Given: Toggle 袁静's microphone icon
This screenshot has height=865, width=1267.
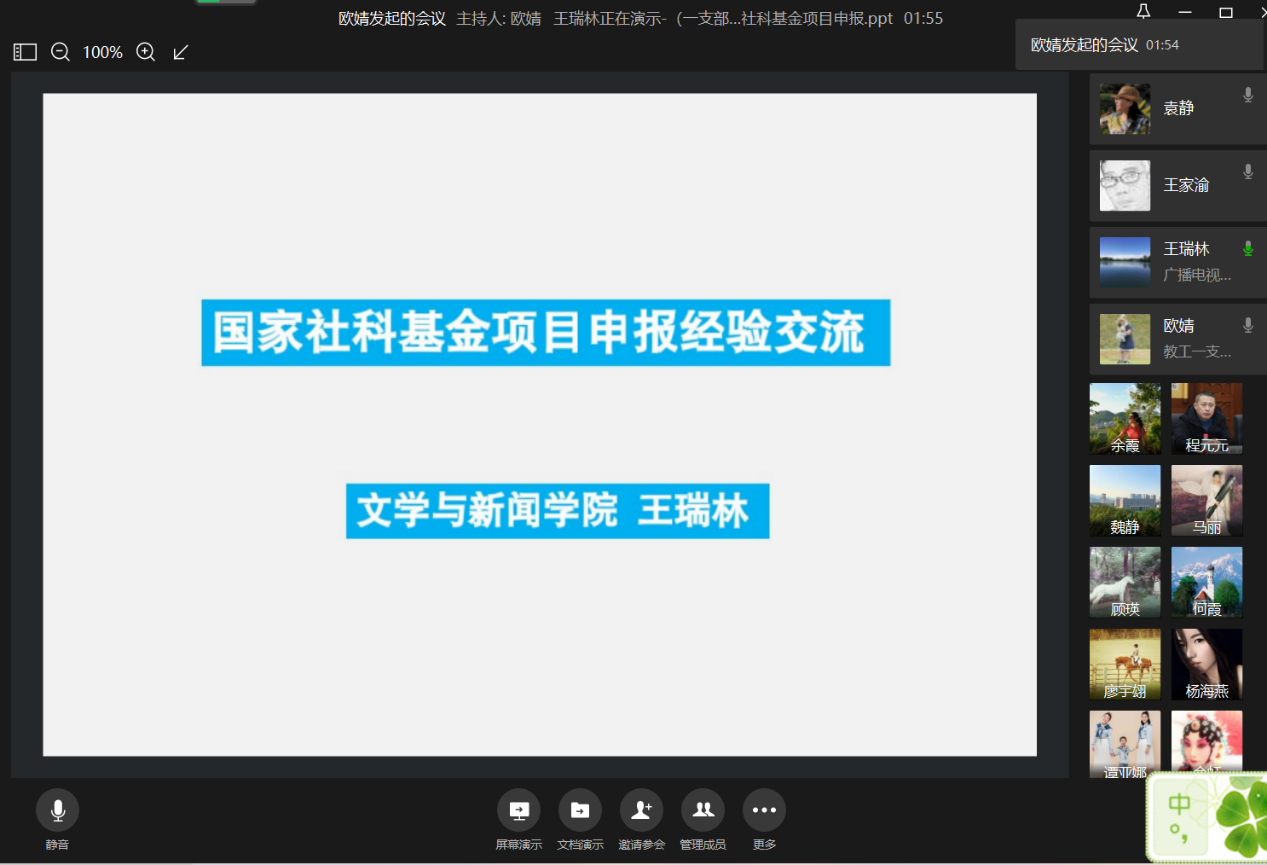Looking at the screenshot, I should pos(1247,95).
